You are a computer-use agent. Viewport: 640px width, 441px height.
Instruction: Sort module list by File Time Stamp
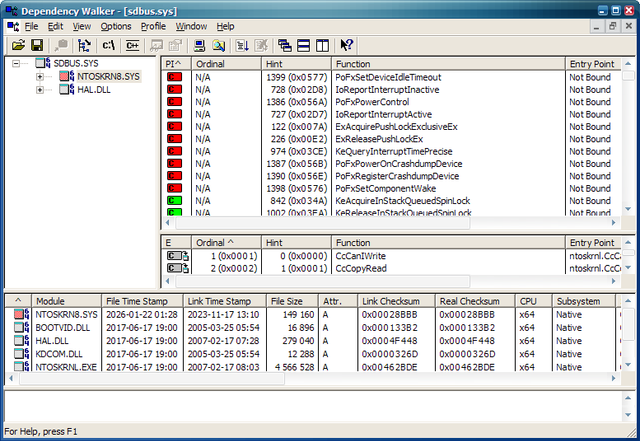[142, 301]
